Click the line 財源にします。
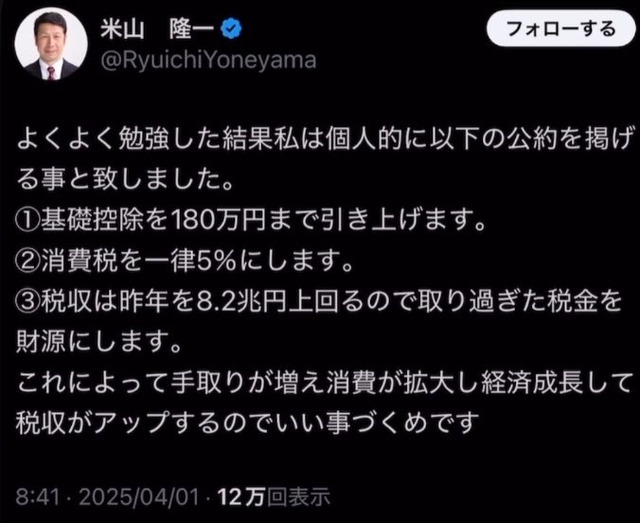The height and width of the screenshot is (523, 640). [x=98, y=343]
